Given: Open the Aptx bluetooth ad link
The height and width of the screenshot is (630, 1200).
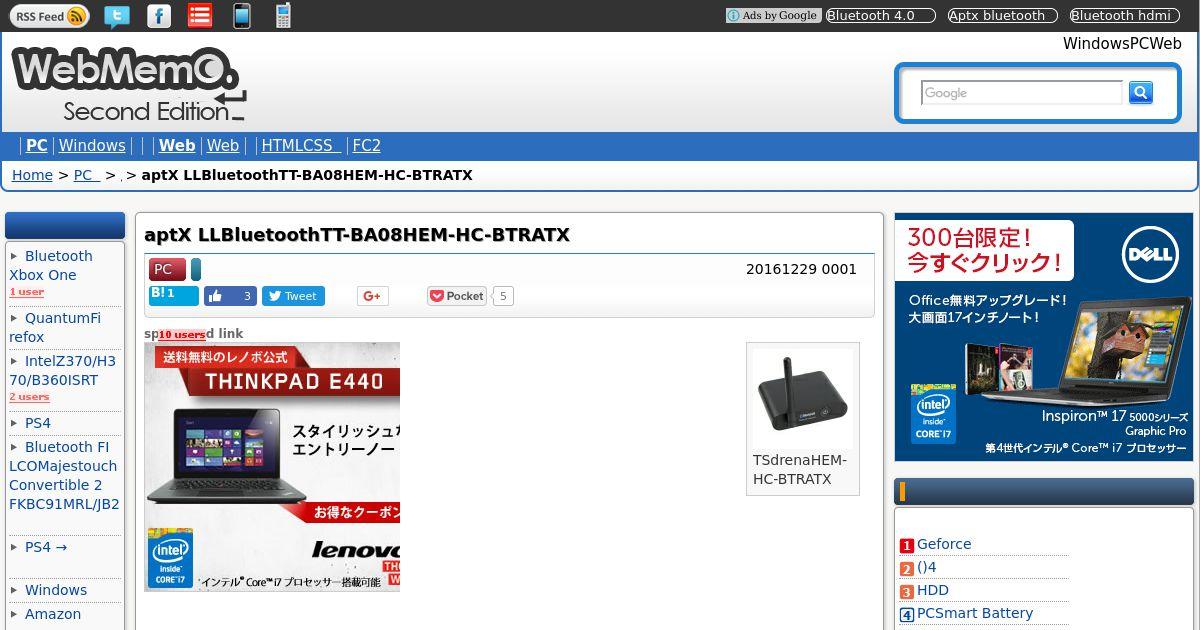Looking at the screenshot, I should (x=1002, y=16).
